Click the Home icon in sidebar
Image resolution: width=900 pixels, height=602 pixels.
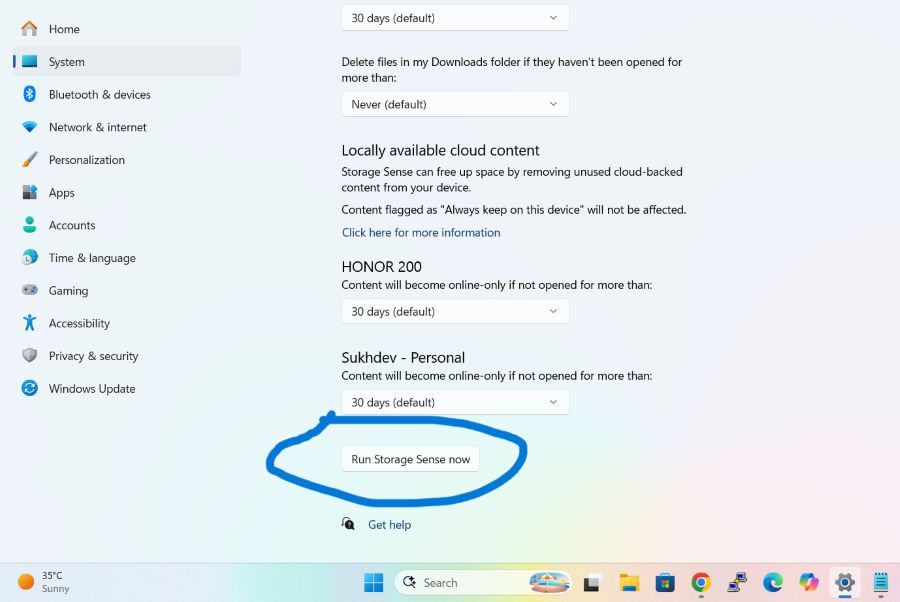click(29, 28)
